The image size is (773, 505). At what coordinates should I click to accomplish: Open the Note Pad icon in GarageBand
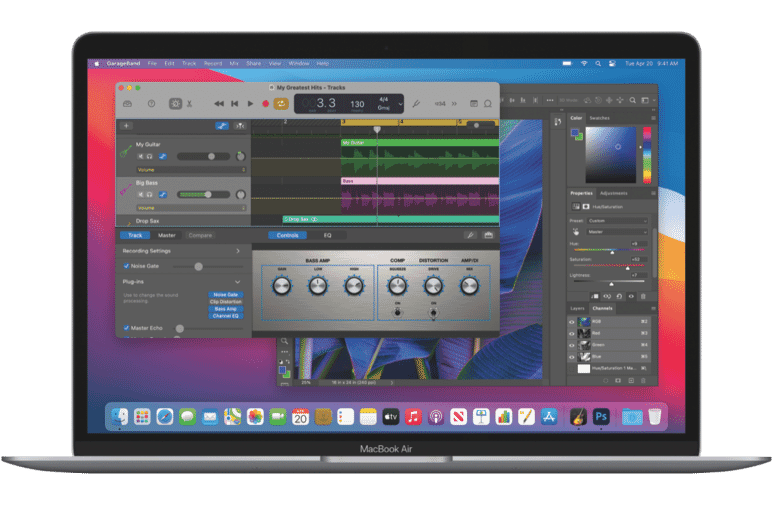pyautogui.click(x=474, y=104)
